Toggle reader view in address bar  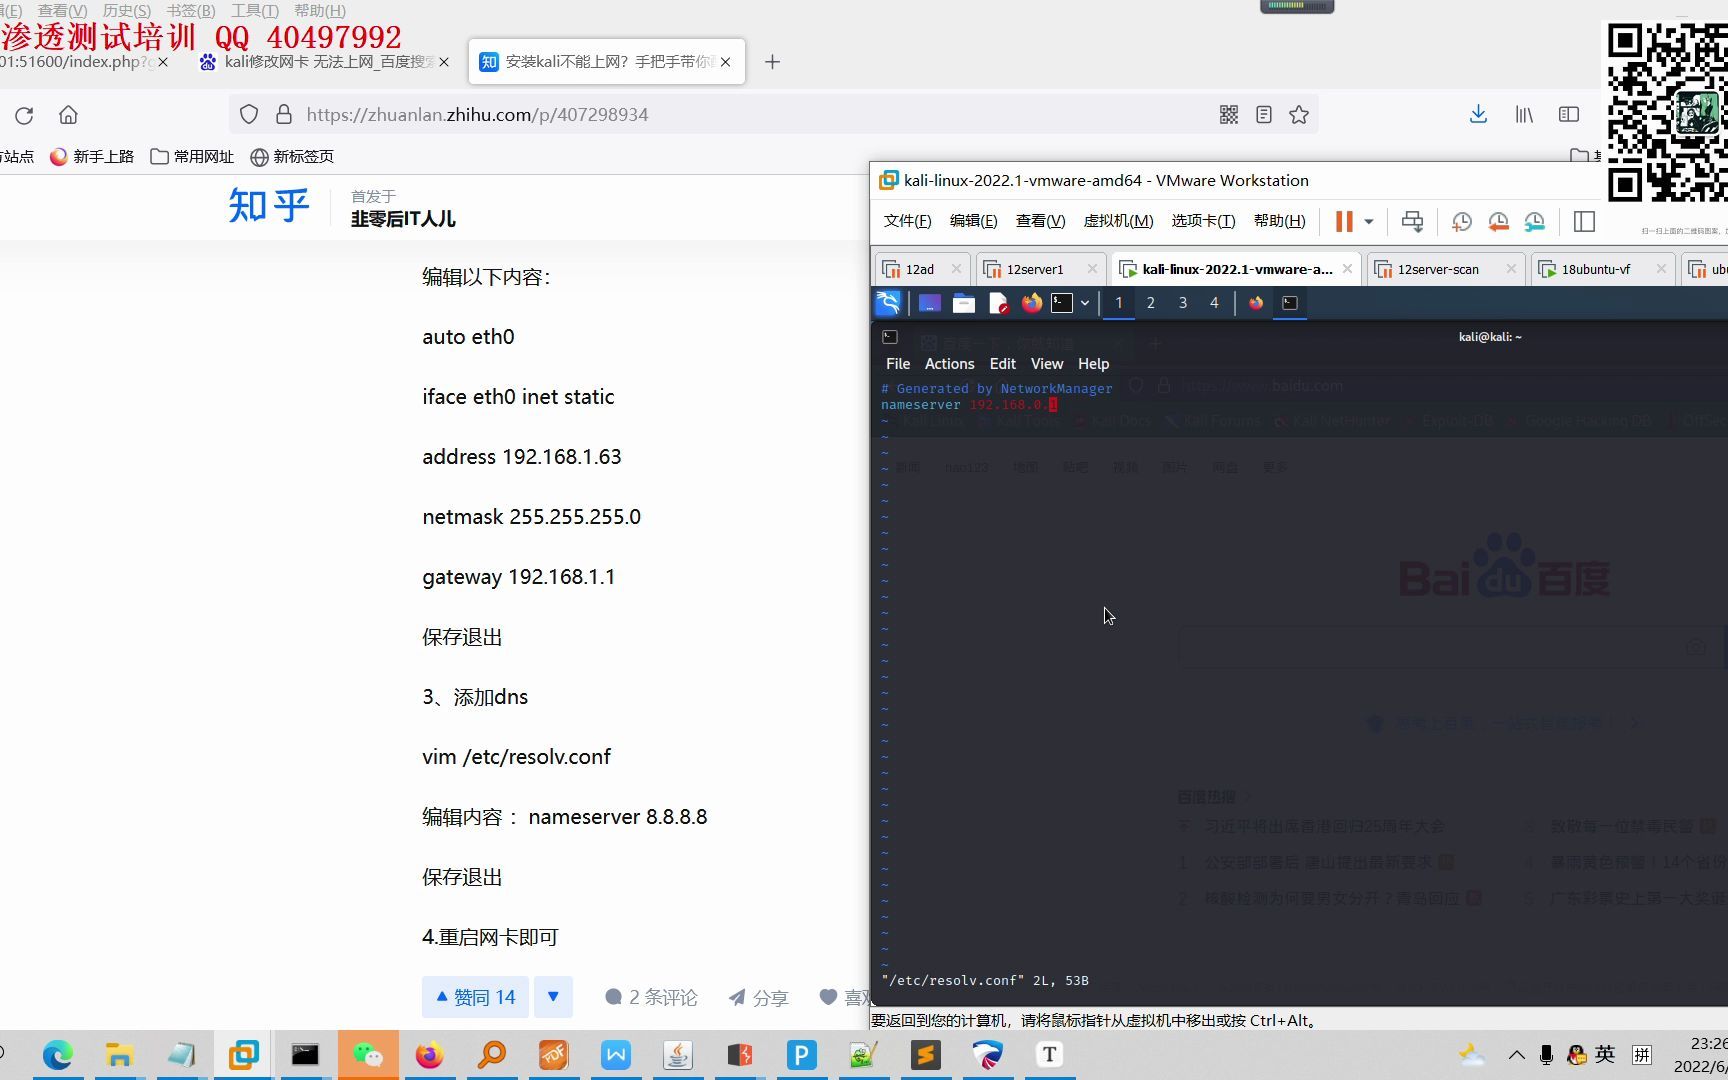pyautogui.click(x=1264, y=115)
